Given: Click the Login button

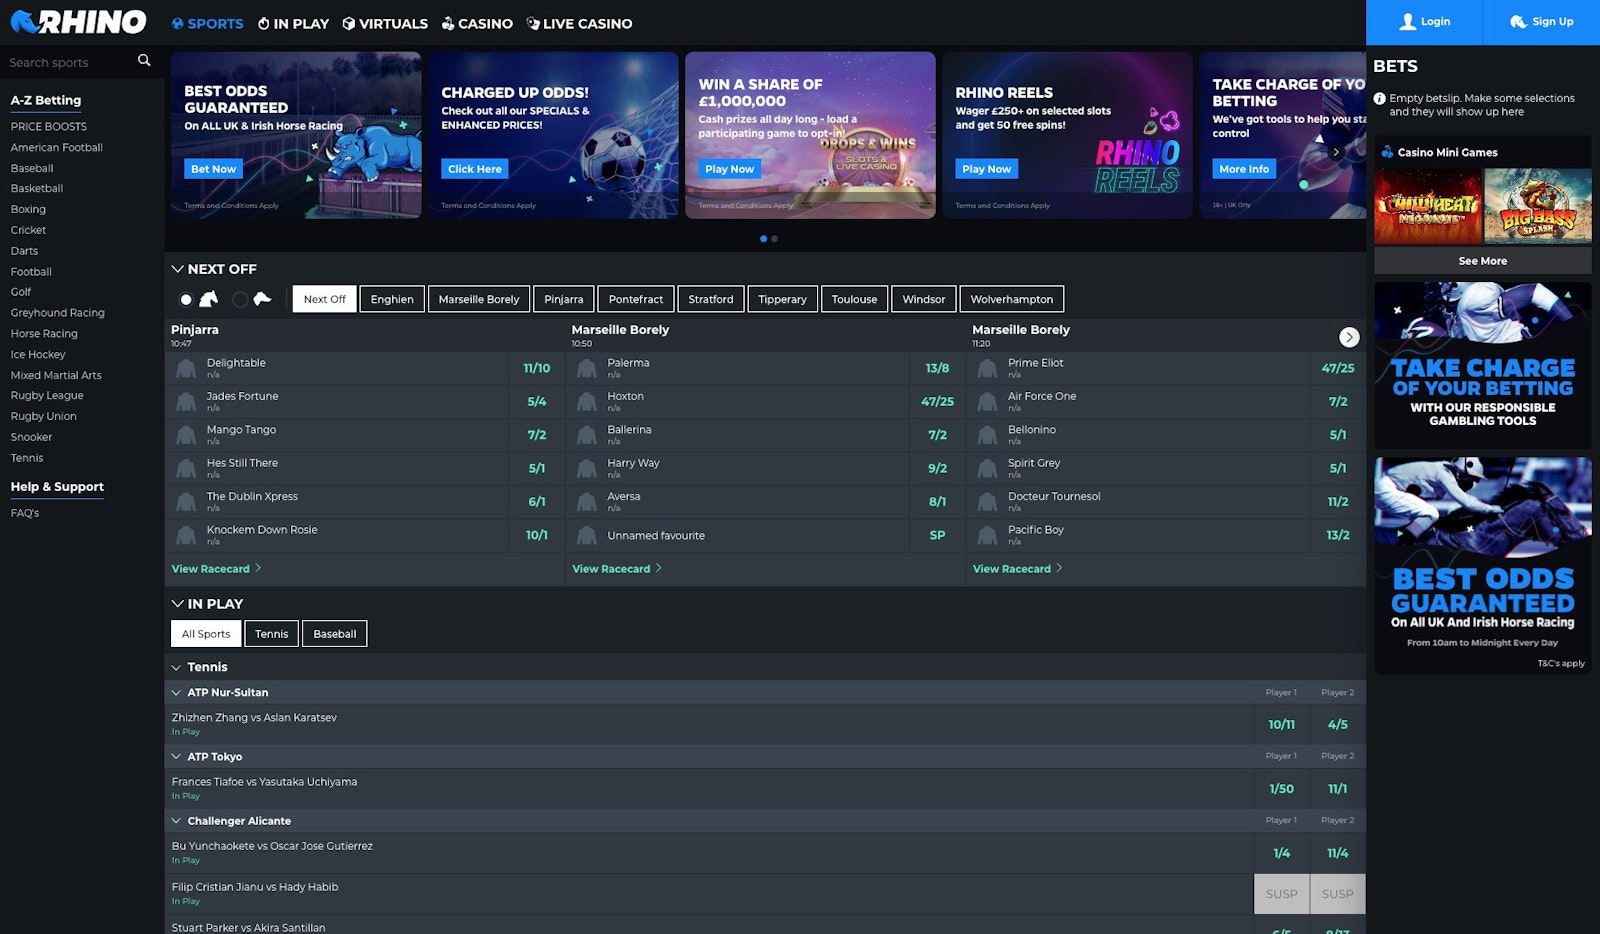Looking at the screenshot, I should pyautogui.click(x=1424, y=22).
